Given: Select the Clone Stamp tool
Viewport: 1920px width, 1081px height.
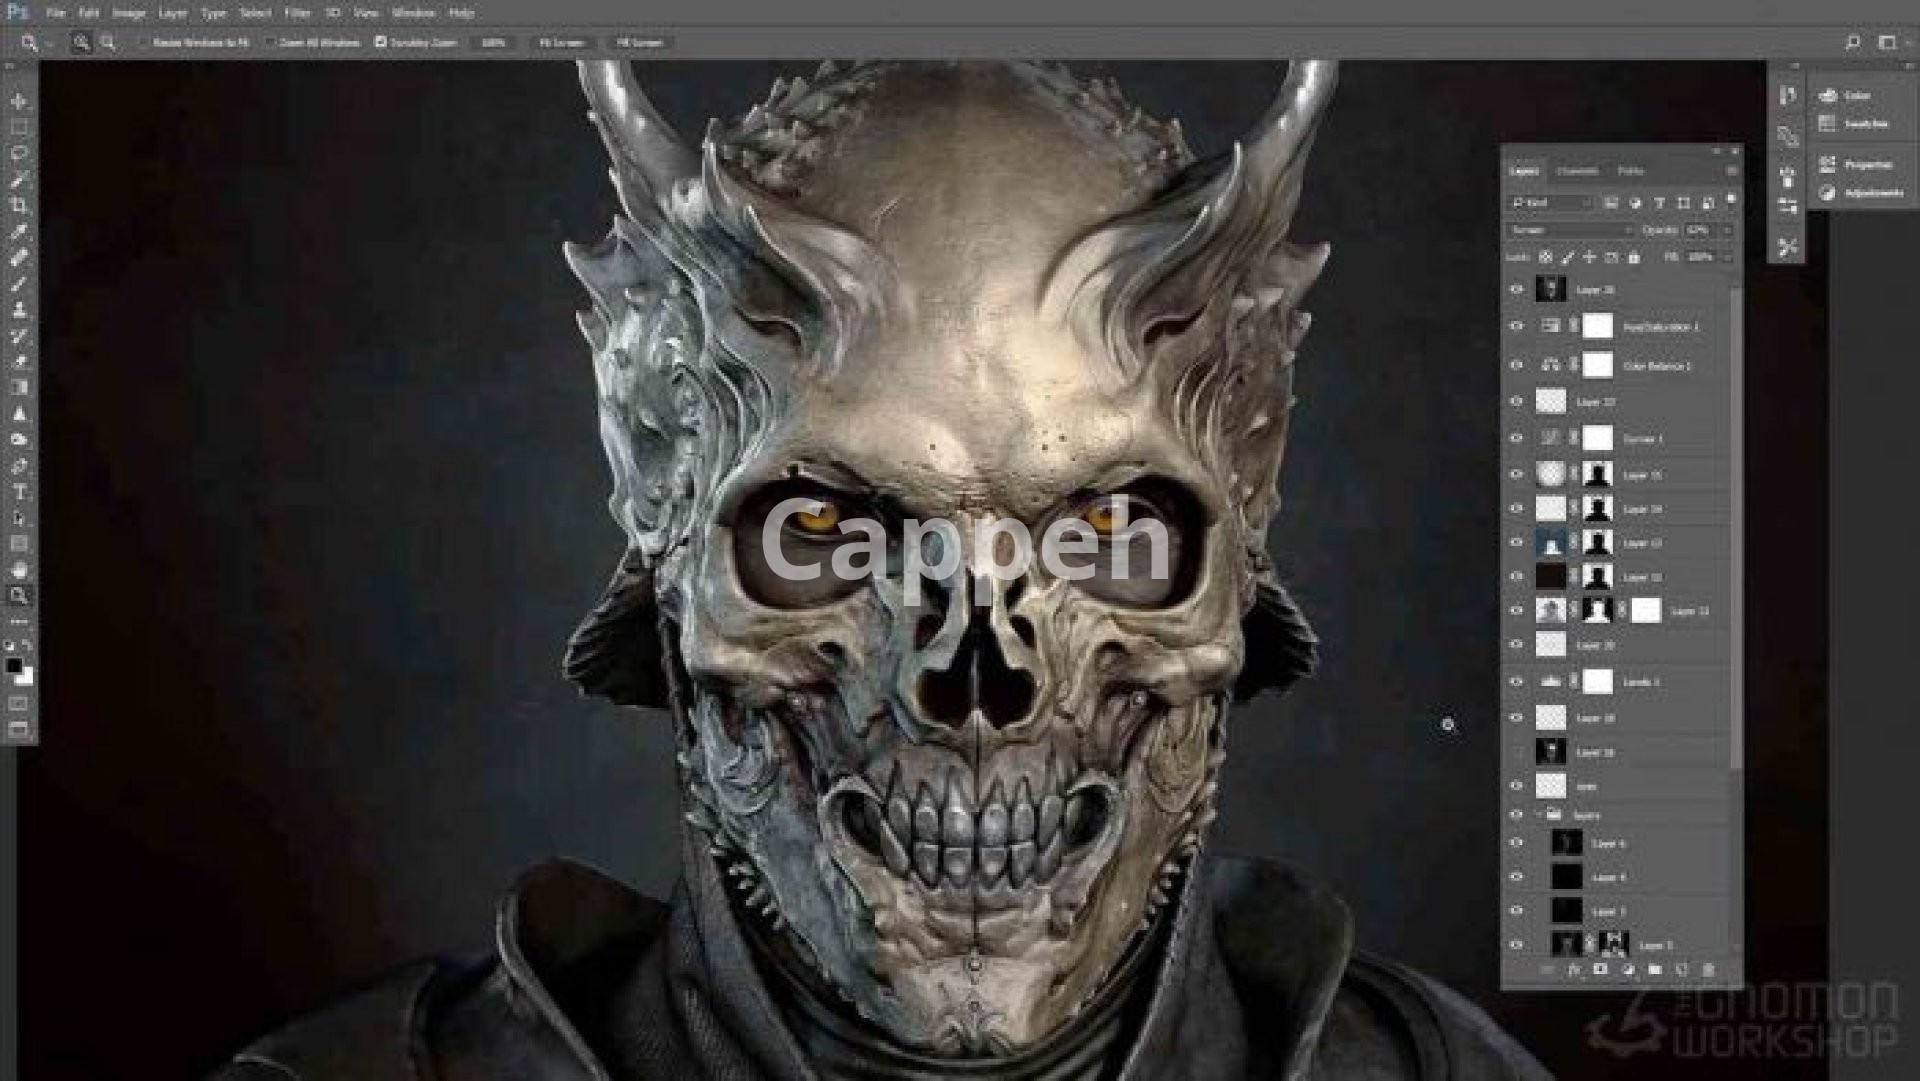Looking at the screenshot, I should (19, 310).
